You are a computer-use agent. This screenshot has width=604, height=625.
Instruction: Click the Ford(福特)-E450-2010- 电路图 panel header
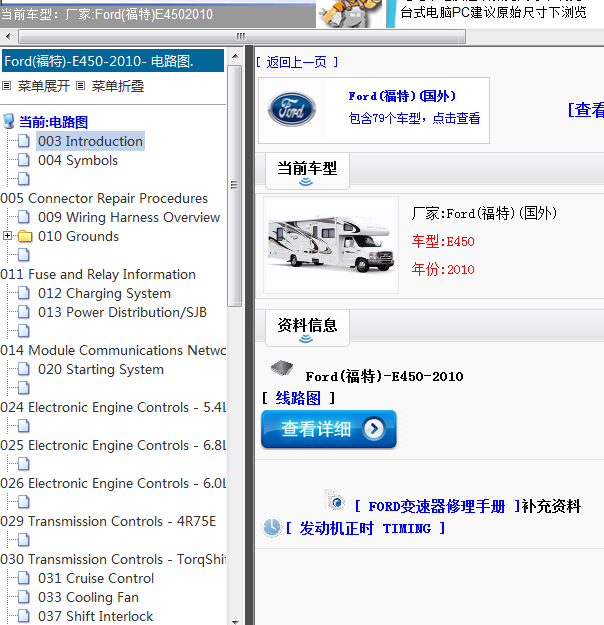(x=113, y=61)
